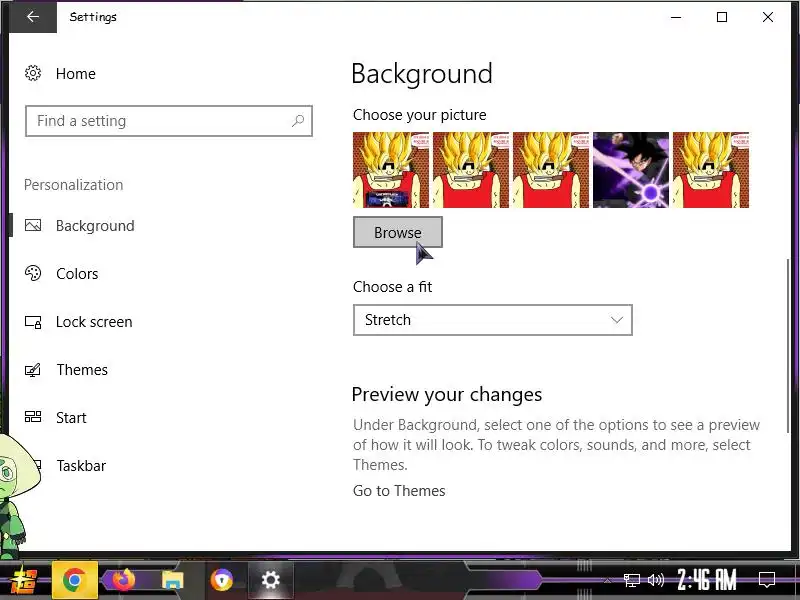This screenshot has width=800, height=600.
Task: Click Home in the sidebar
Action: coord(76,73)
